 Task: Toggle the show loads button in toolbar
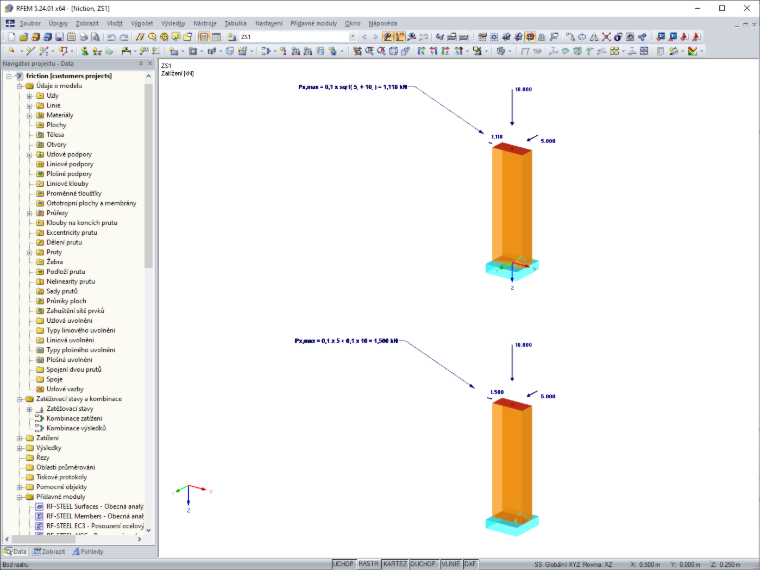click(387, 37)
